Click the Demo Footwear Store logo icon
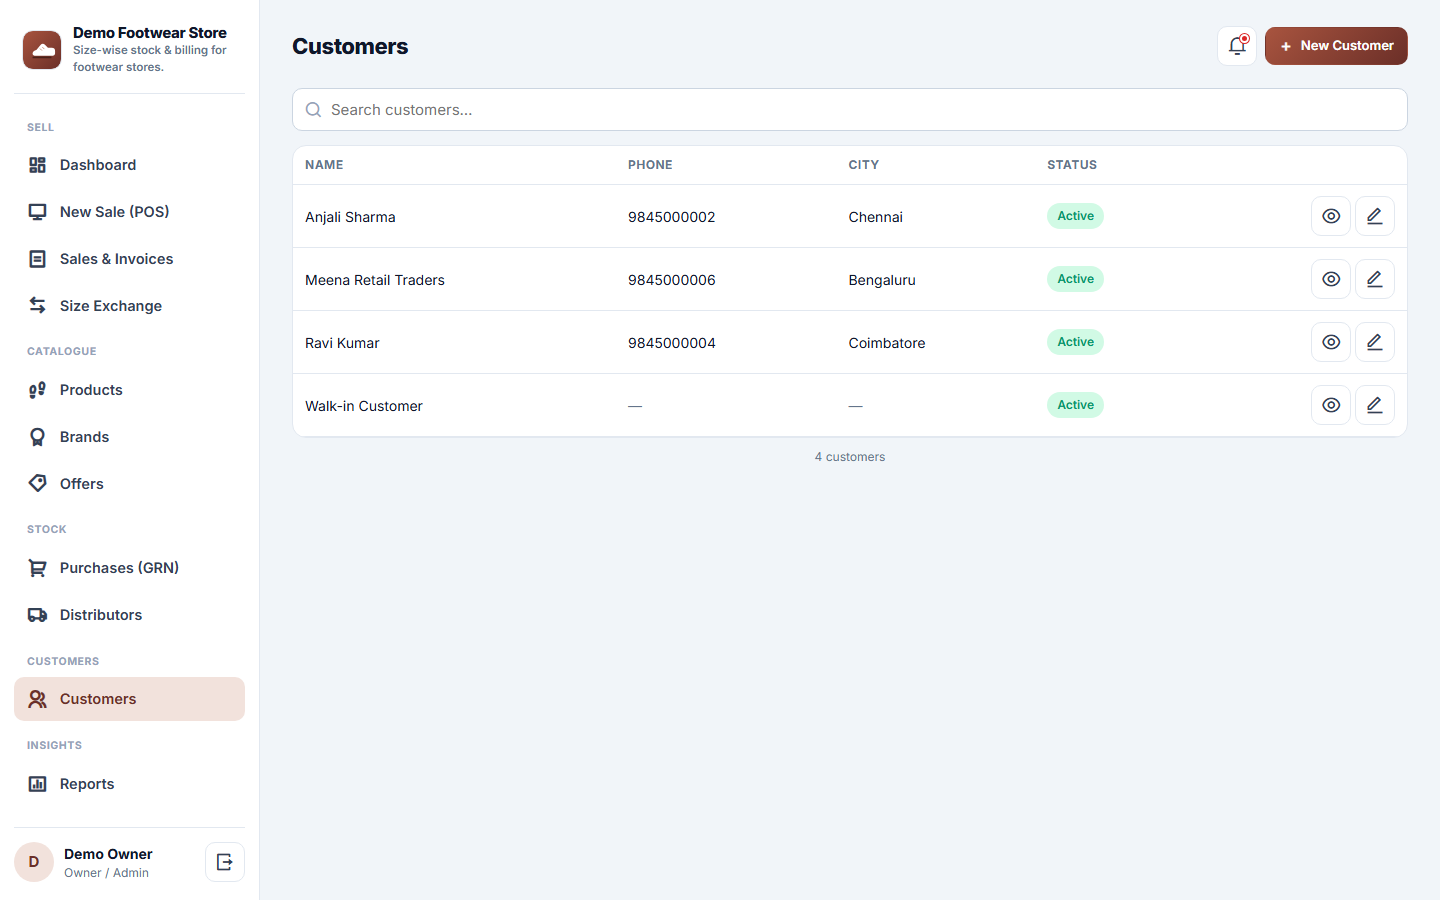 pos(42,50)
